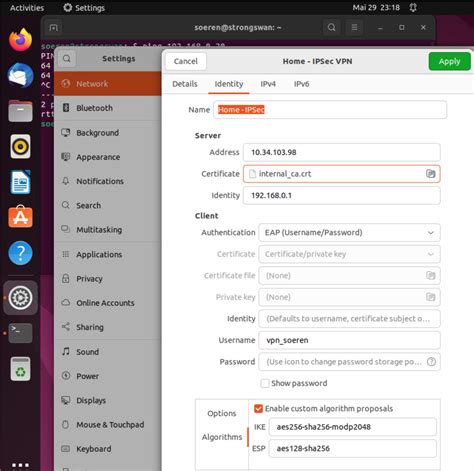
Task: Open Ubuntu Software from the dock
Action: click(x=20, y=217)
